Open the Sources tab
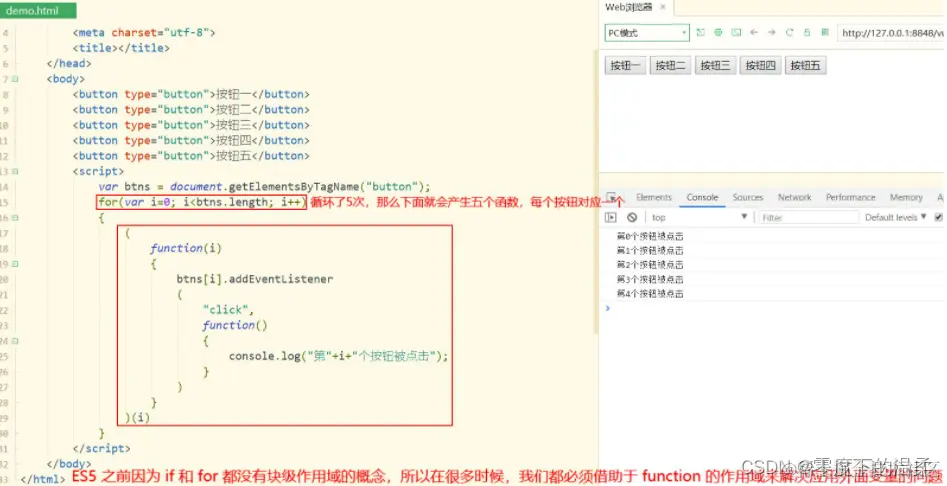 748,197
